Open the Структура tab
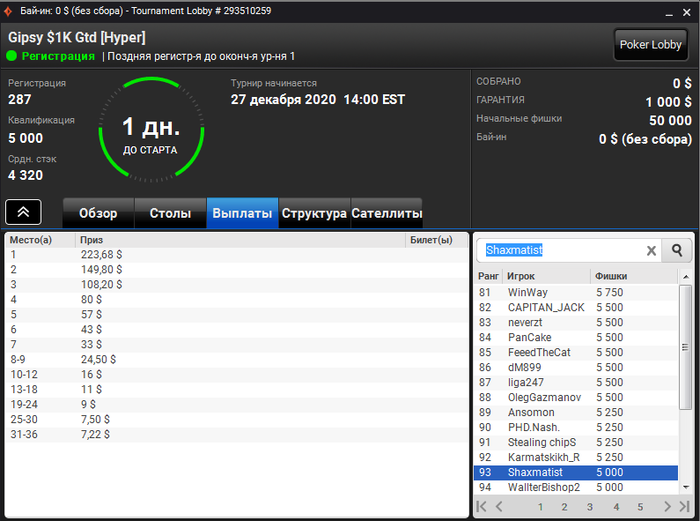The image size is (700, 521). pyautogui.click(x=314, y=213)
